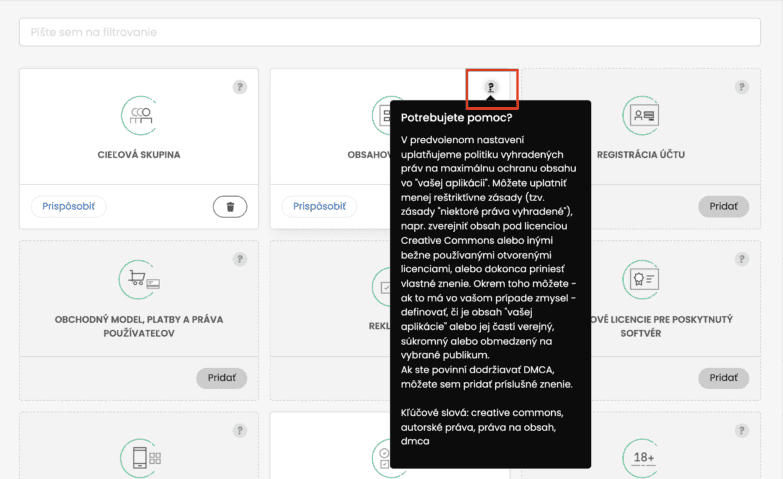Click the ID card icon for Registrácia účtu

pyautogui.click(x=641, y=115)
